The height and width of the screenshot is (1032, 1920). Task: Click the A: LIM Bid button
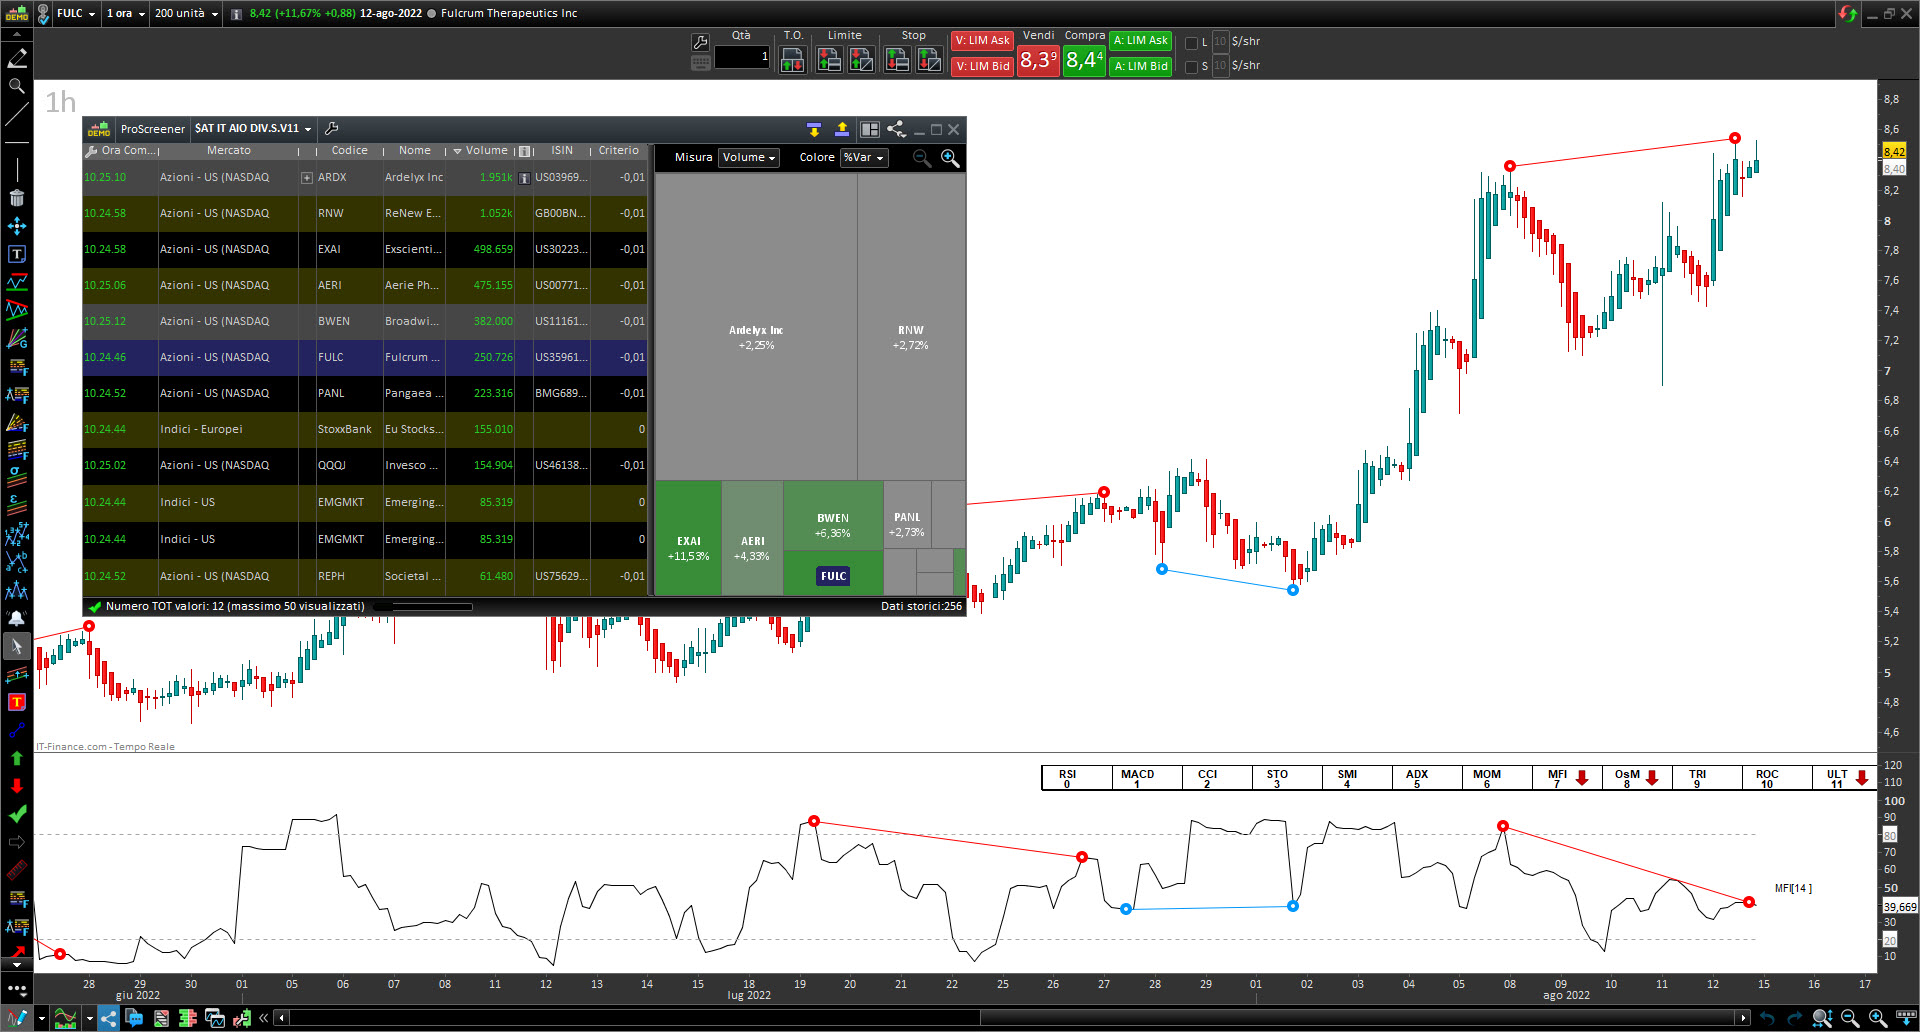tap(1141, 67)
